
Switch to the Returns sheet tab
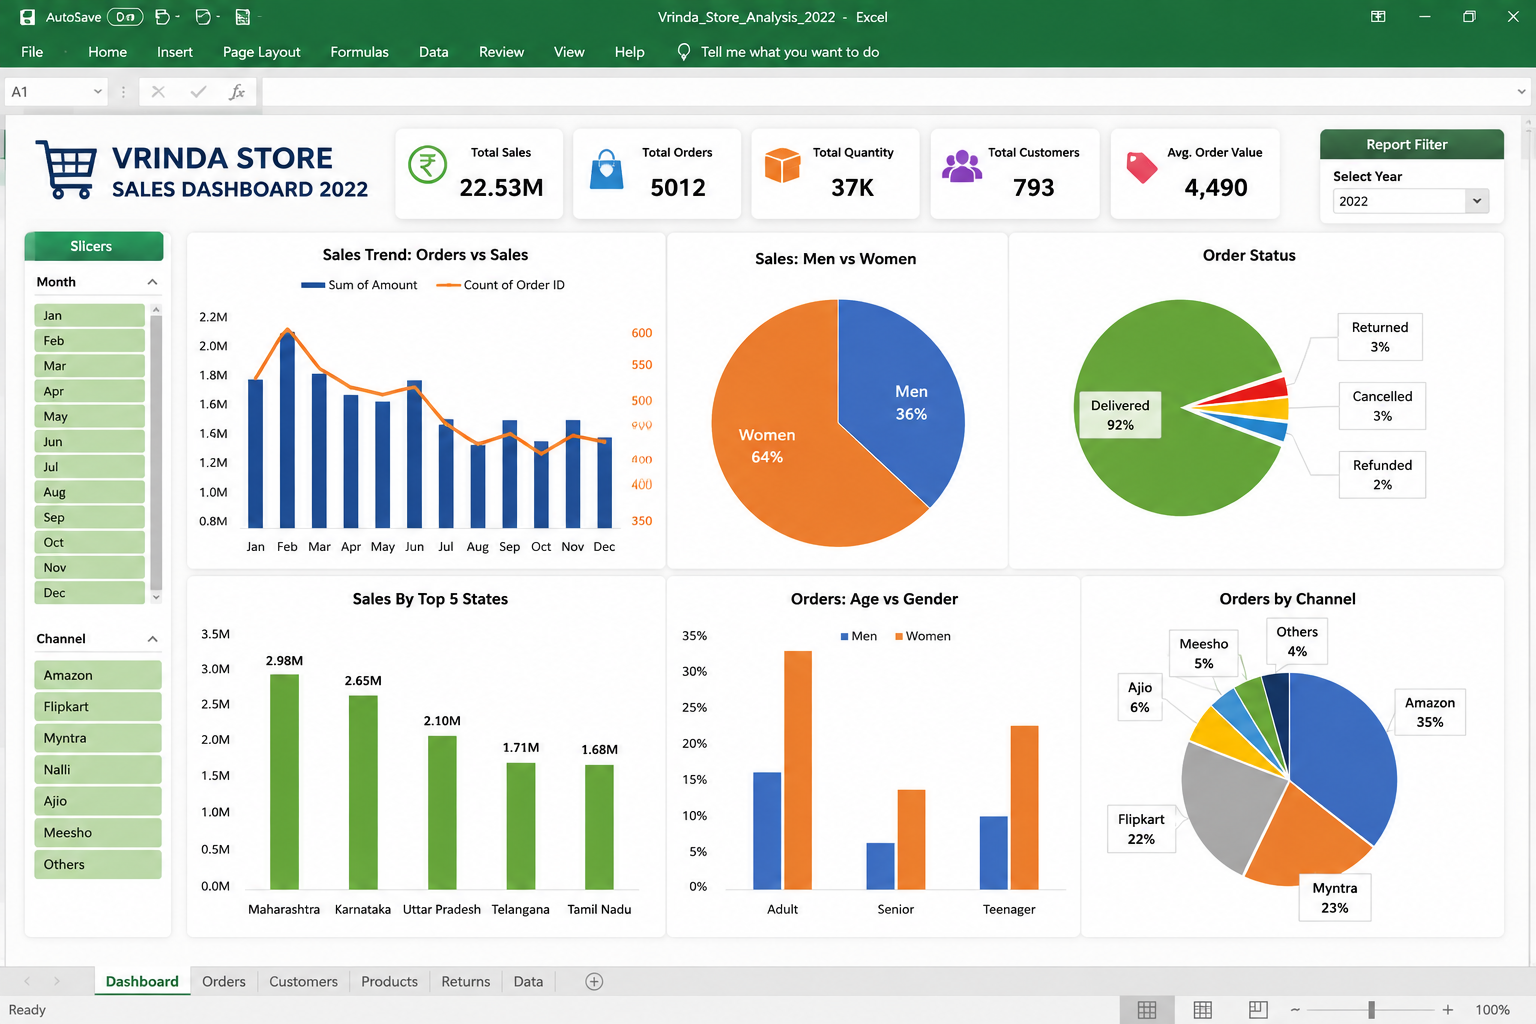[466, 982]
